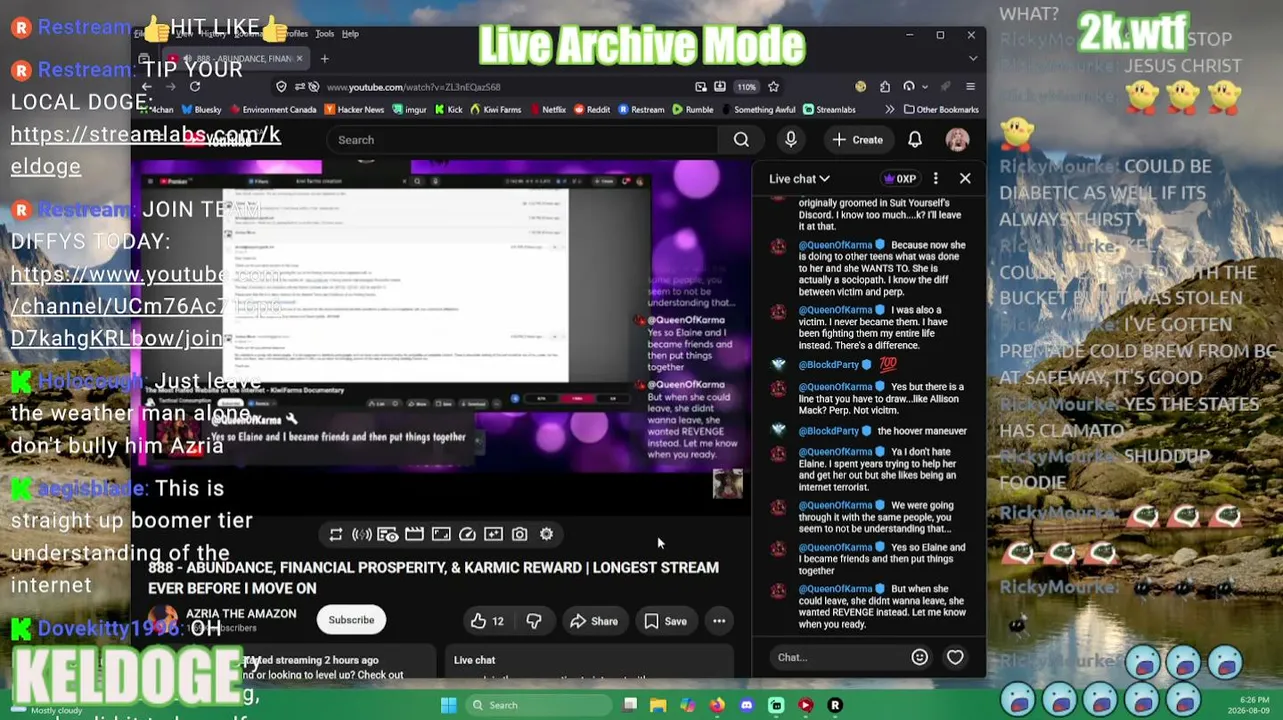The image size is (1283, 720).
Task: Open the Kick bookmark
Action: point(449,110)
